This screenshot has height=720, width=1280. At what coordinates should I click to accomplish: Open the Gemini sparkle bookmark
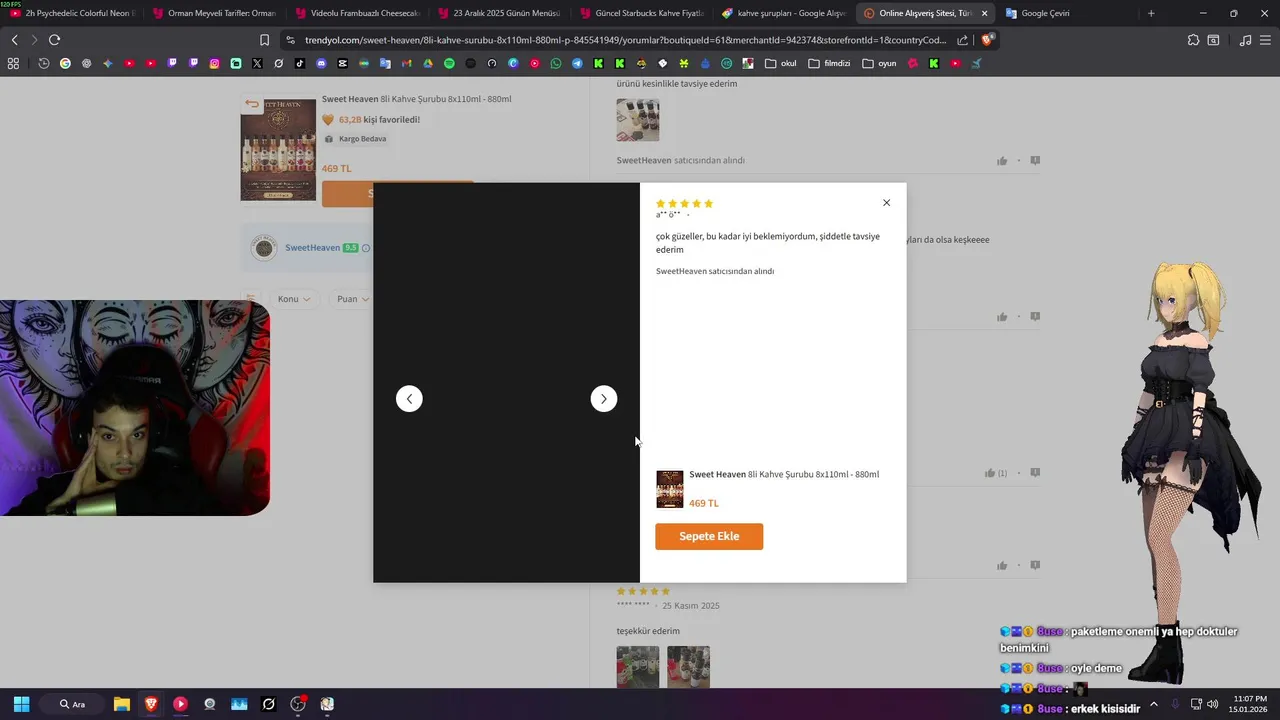pyautogui.click(x=108, y=63)
